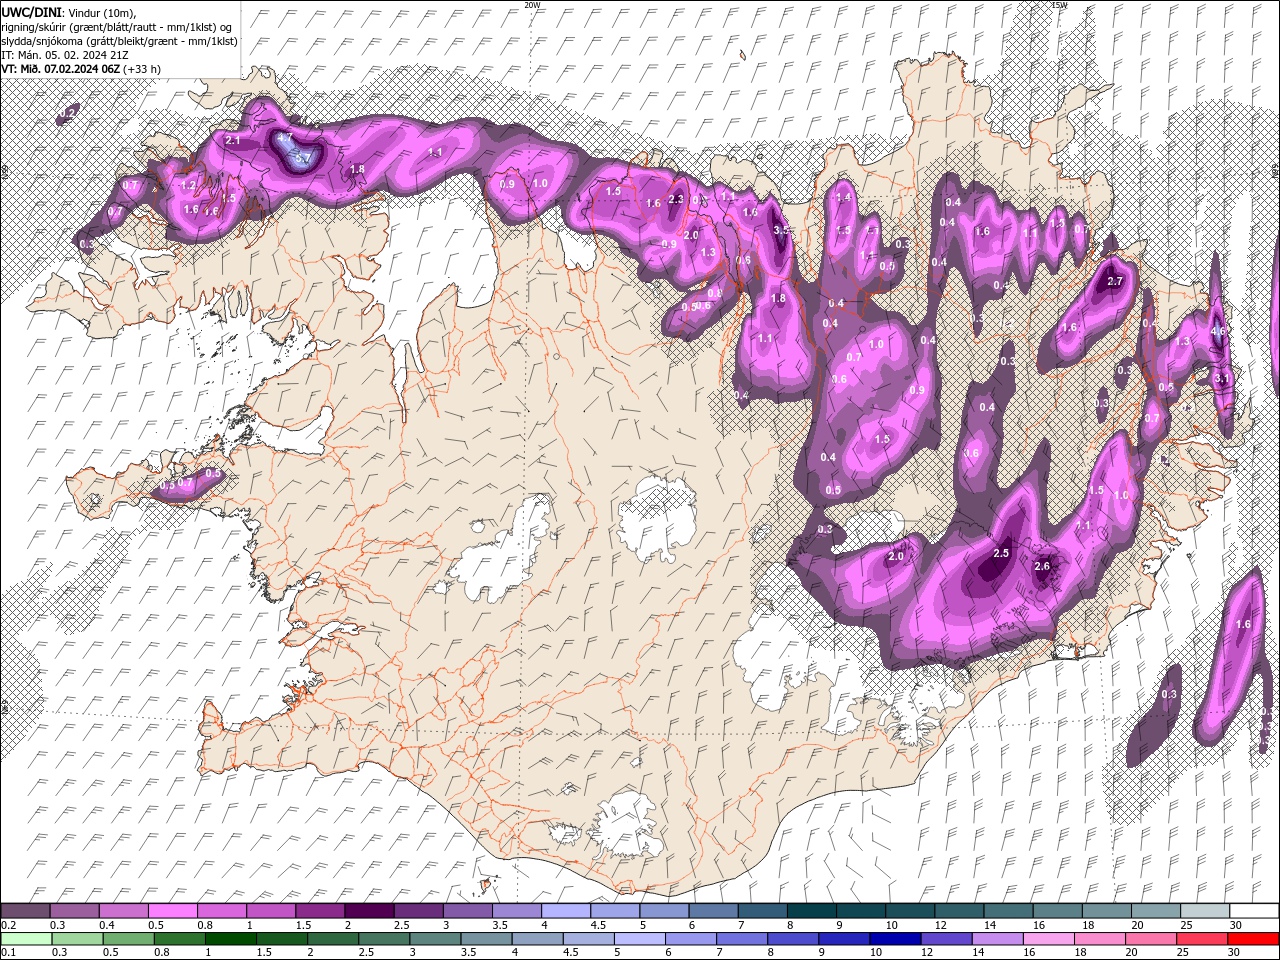1280x960 pixels.
Task: Click the lavender snow swatch between 4 and 4.5
Action: tap(566, 910)
